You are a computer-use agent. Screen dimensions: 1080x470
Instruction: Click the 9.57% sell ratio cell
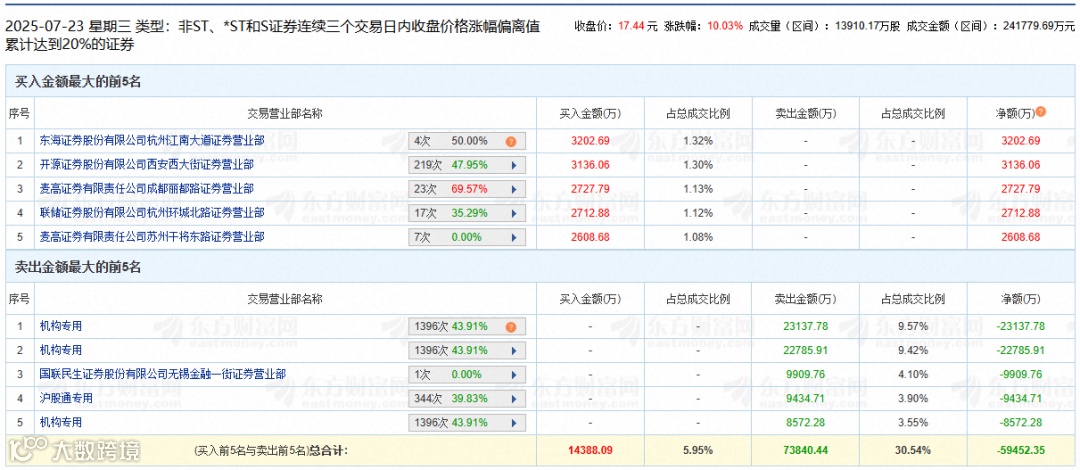coord(913,327)
